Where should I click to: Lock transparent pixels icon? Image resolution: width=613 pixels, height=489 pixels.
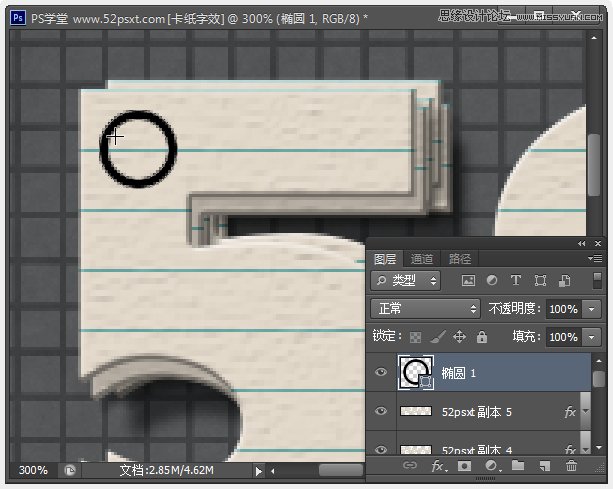click(415, 337)
